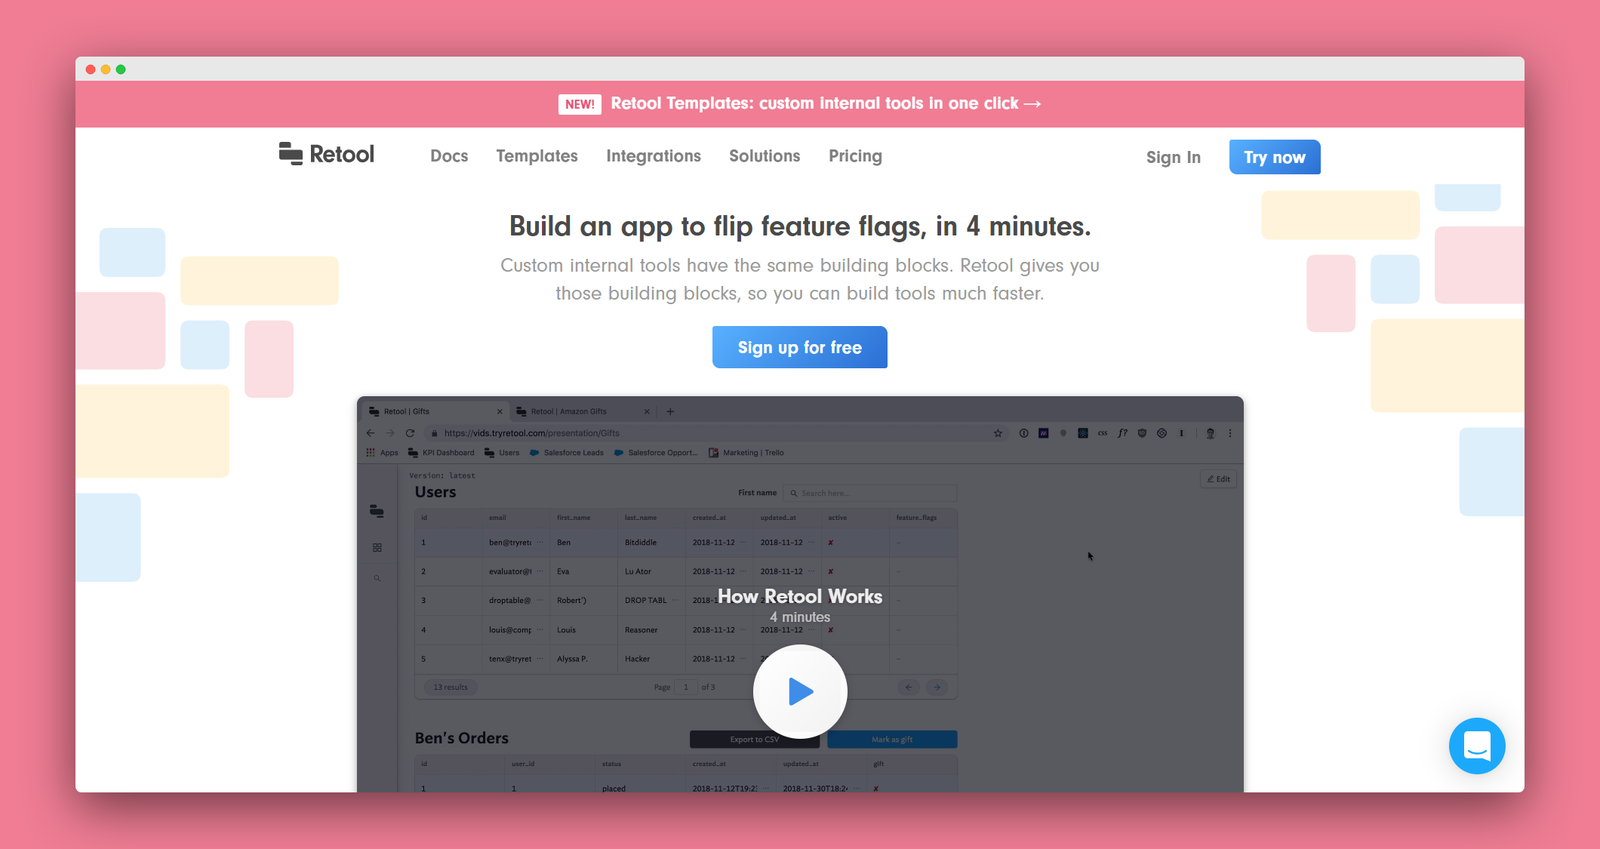
Task: Open the Apps bookmark in the video preview
Action: tap(382, 453)
